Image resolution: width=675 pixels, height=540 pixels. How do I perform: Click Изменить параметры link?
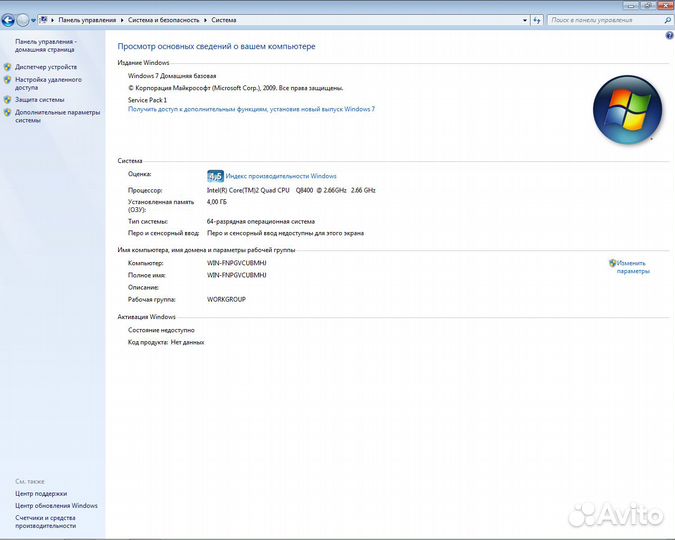pyautogui.click(x=633, y=267)
